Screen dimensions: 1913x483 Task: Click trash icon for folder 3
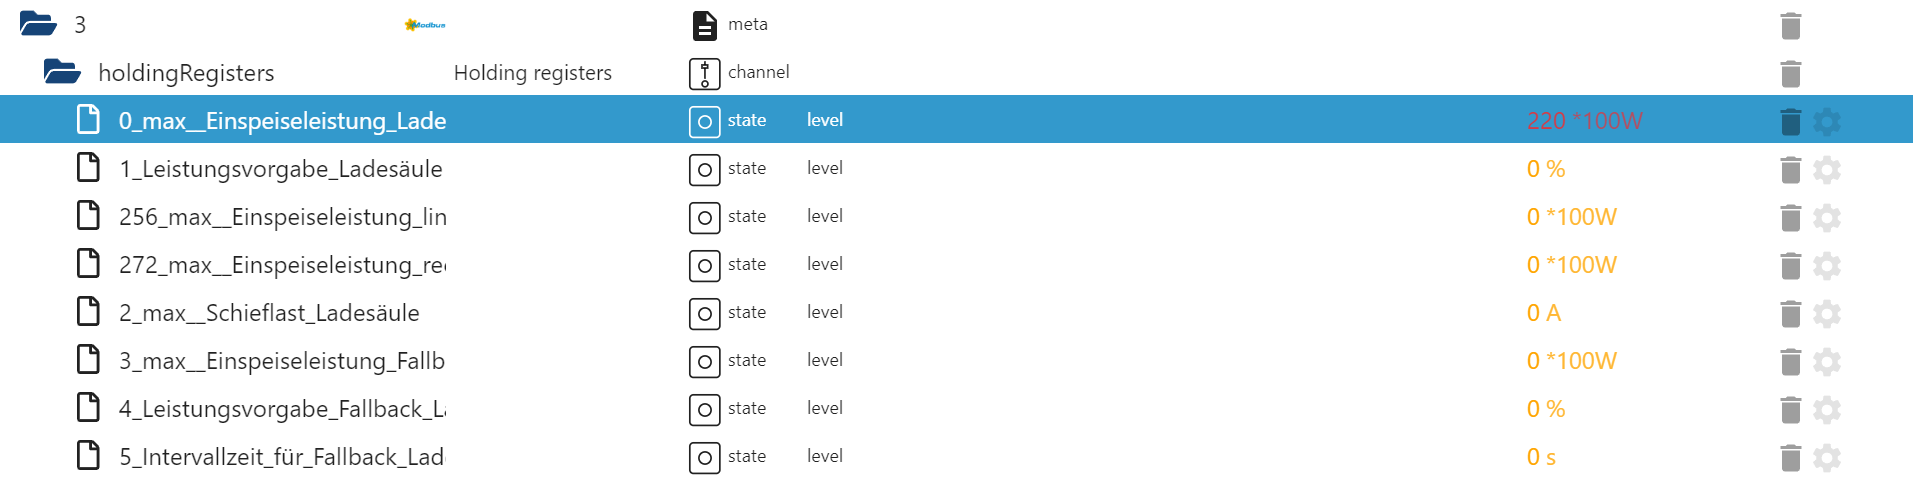[x=1790, y=26]
